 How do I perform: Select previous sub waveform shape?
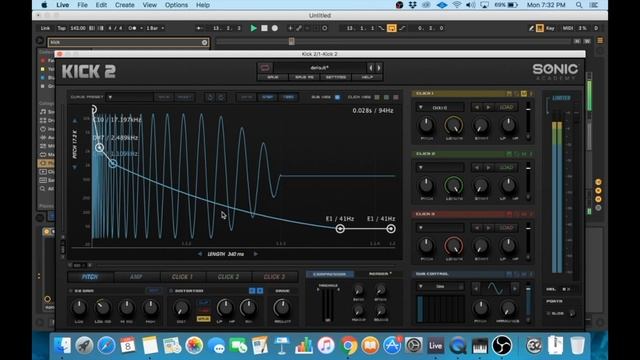tap(476, 289)
